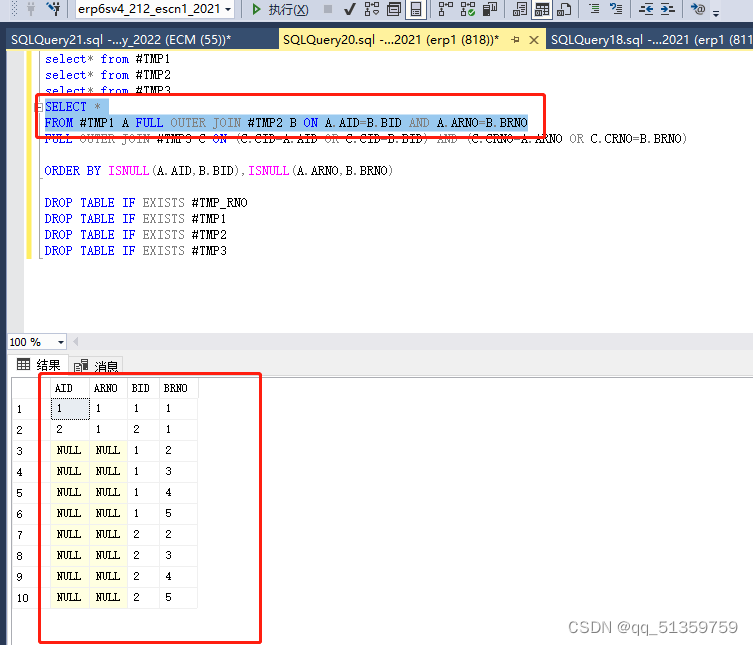Toggle IntelliSense enabled icon
Image resolution: width=753 pixels, height=645 pixels.
(x=416, y=9)
